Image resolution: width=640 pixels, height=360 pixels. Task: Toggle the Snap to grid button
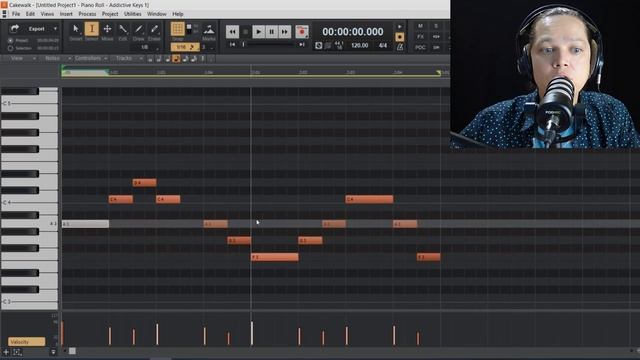tap(177, 29)
